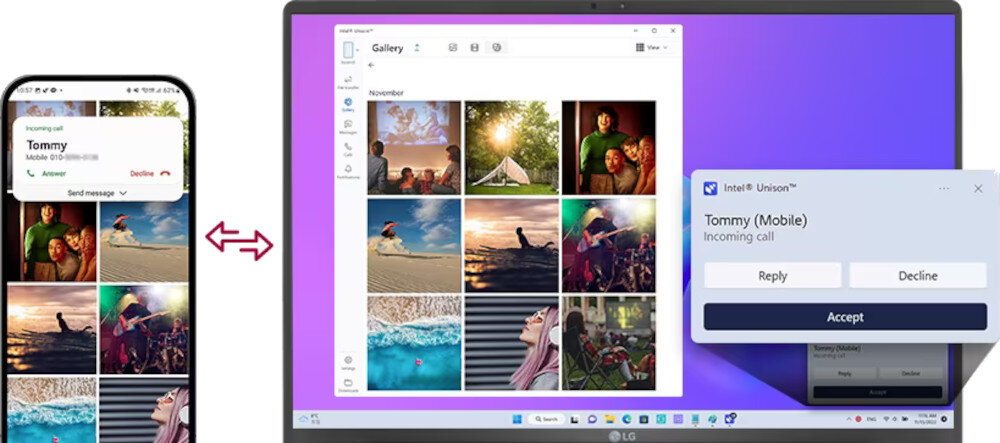1000x443 pixels.
Task: Open the weather widget on taskbar
Action: pos(309,418)
